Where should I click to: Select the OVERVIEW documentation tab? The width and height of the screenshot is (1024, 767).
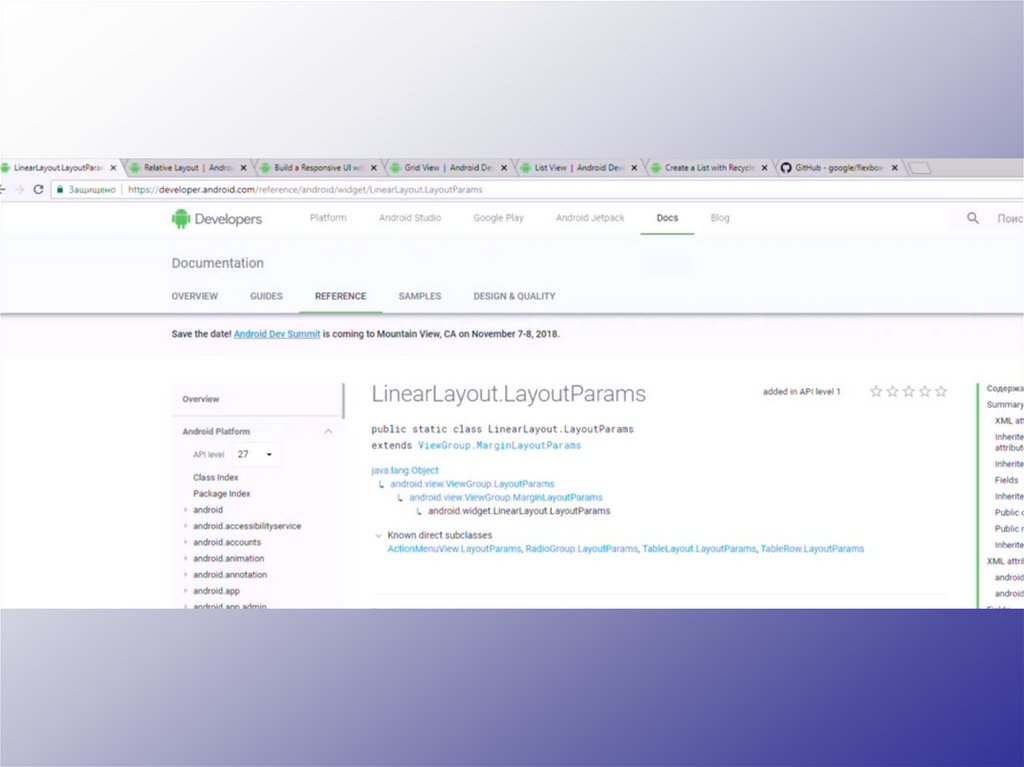click(195, 296)
